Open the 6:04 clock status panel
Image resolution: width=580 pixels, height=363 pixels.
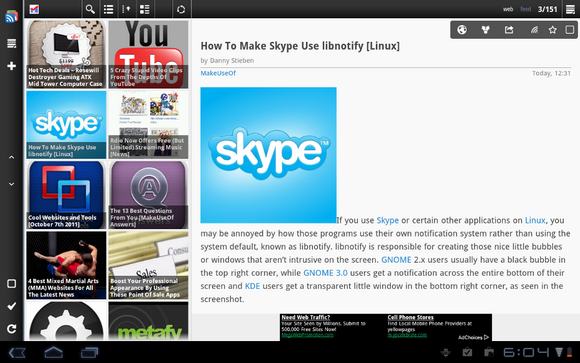[526, 352]
